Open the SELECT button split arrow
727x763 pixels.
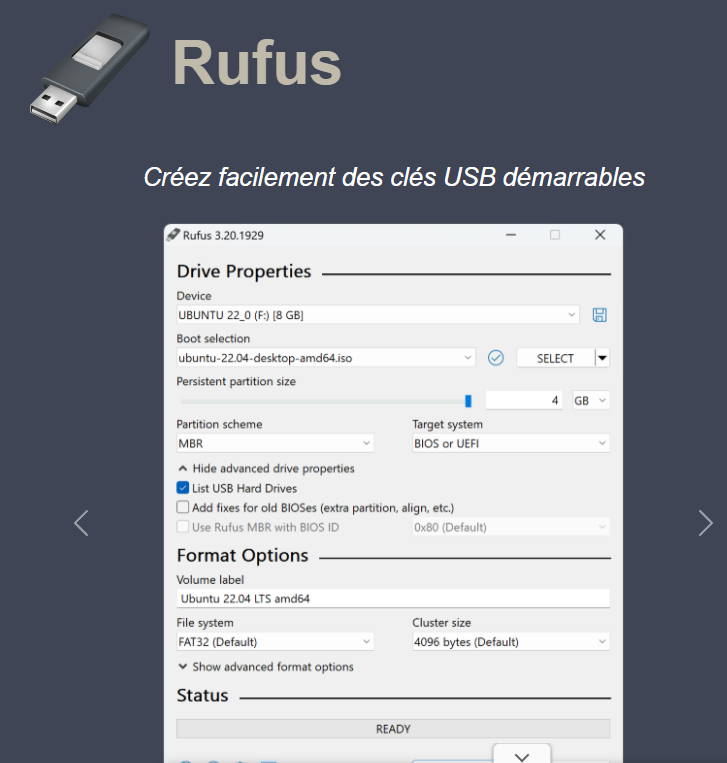(x=602, y=358)
